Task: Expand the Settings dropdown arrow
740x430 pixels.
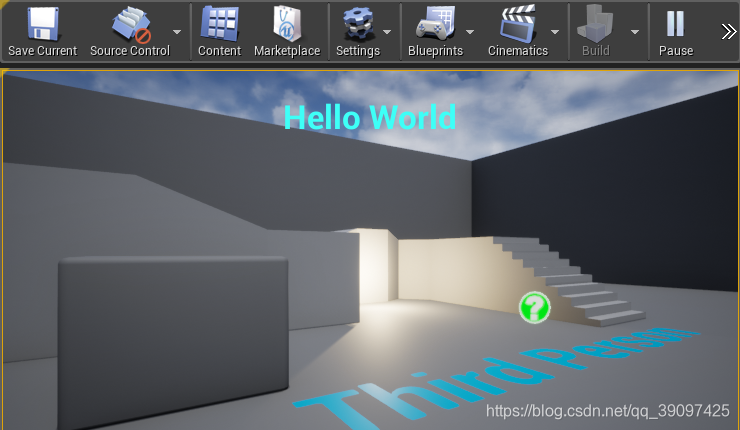Action: 387,32
